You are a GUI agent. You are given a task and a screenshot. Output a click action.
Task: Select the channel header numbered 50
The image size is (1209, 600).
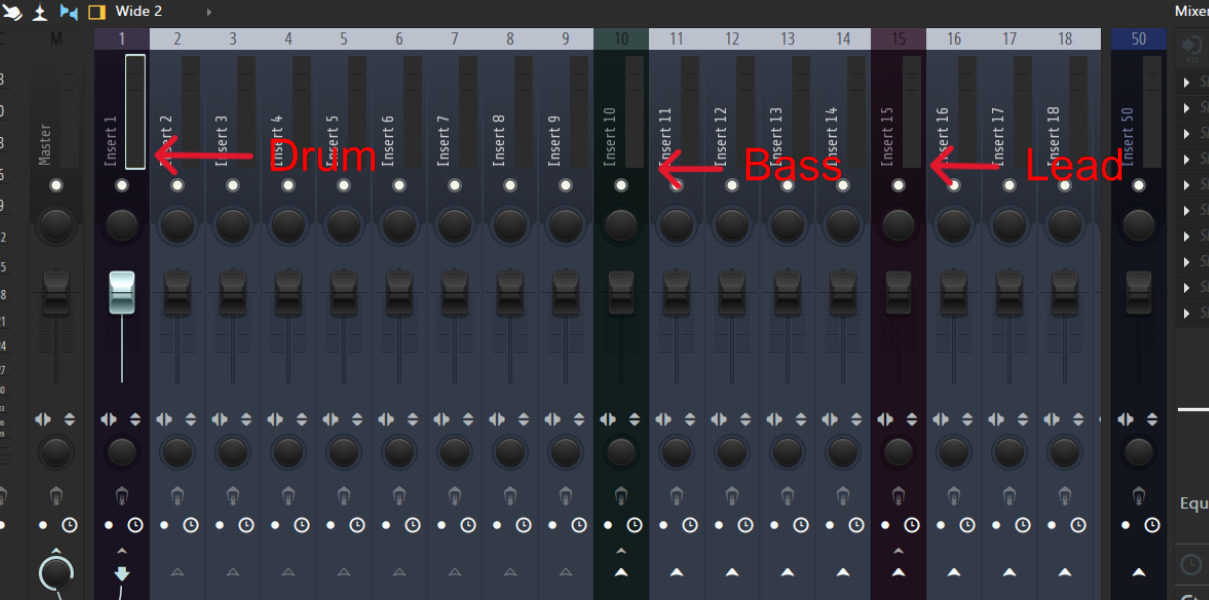click(1138, 38)
